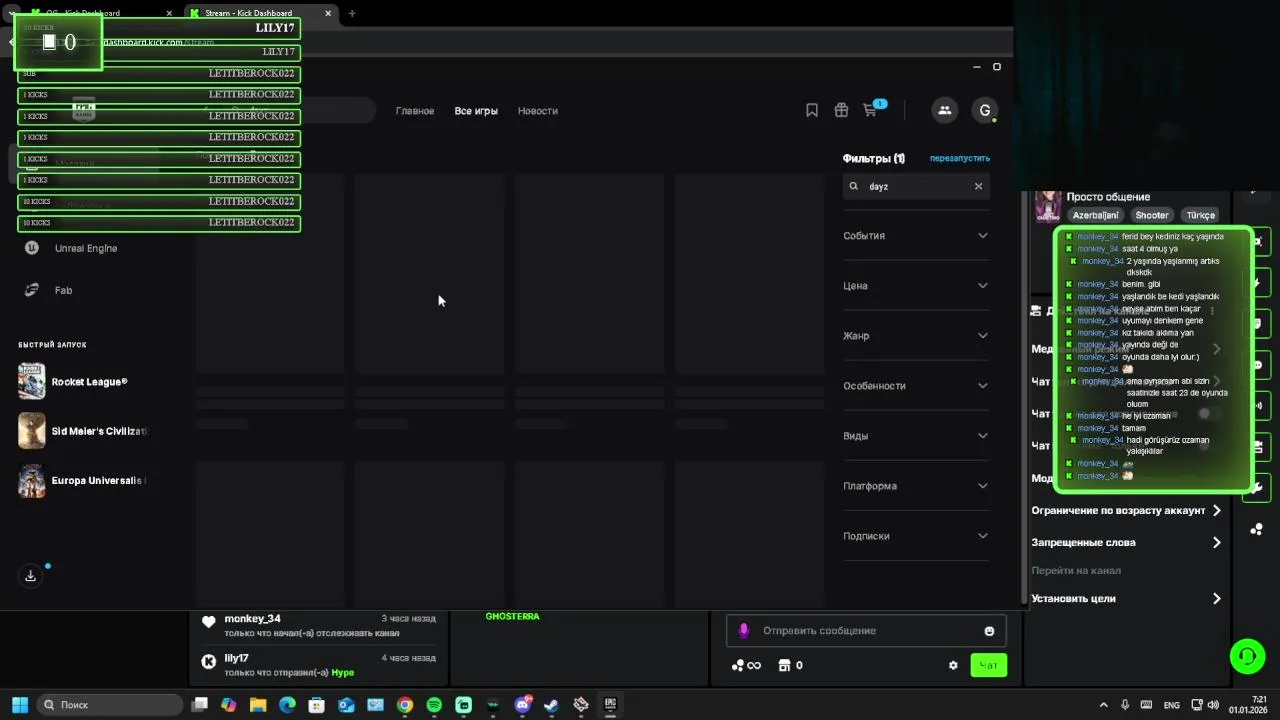Focus the dayz filter search field
Image resolution: width=1280 pixels, height=720 pixels.
pyautogui.click(x=916, y=186)
